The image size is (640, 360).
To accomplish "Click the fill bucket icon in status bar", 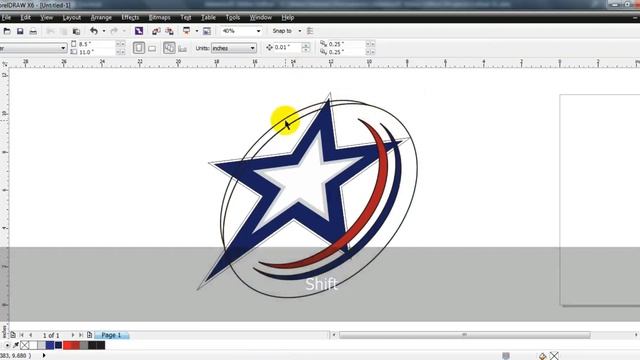I will pos(542,356).
